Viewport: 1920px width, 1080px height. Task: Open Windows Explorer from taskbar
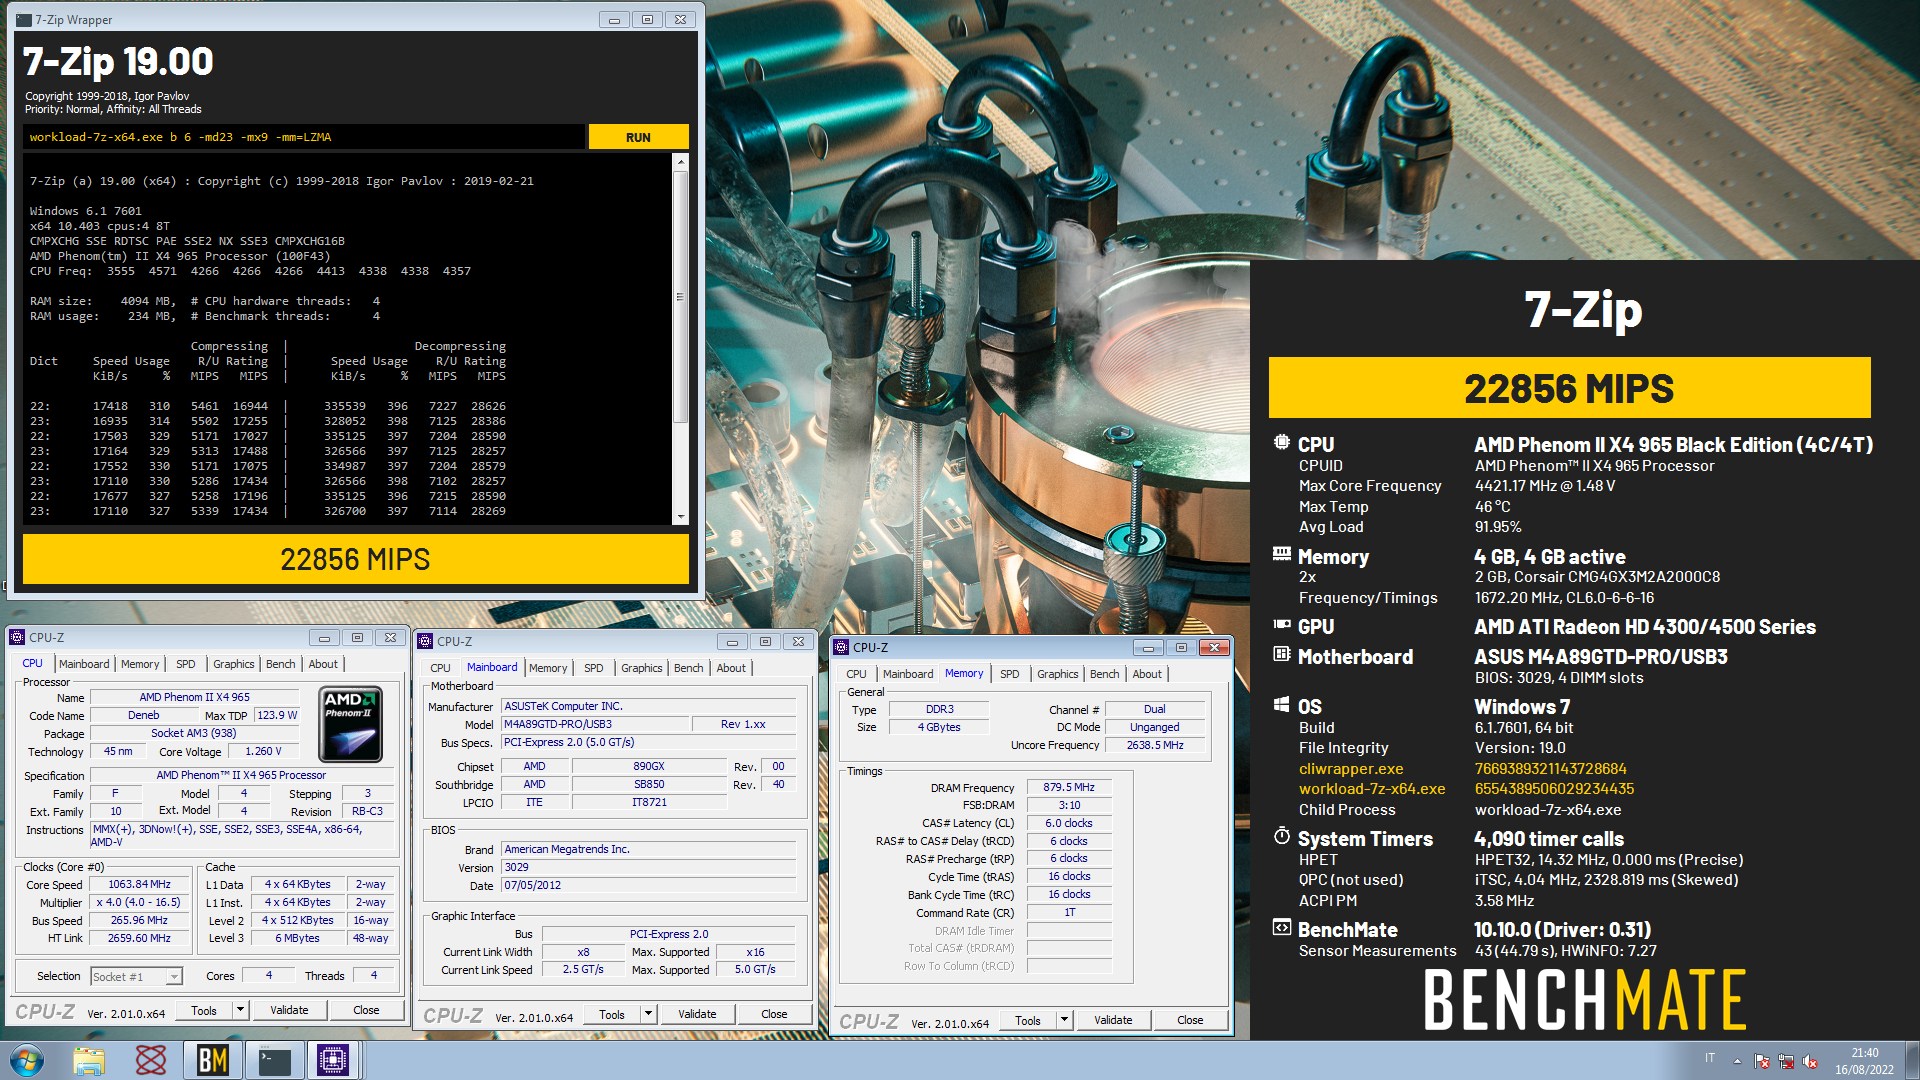[x=89, y=1060]
